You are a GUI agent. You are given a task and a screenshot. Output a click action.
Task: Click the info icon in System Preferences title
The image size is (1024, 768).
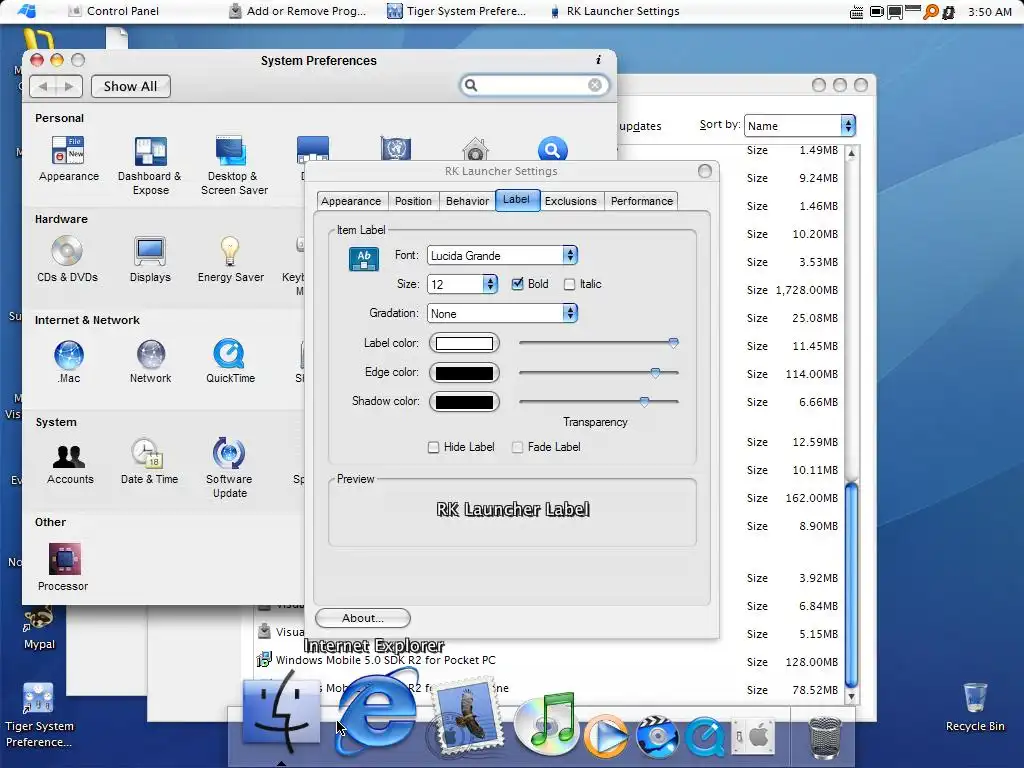pyautogui.click(x=598, y=60)
